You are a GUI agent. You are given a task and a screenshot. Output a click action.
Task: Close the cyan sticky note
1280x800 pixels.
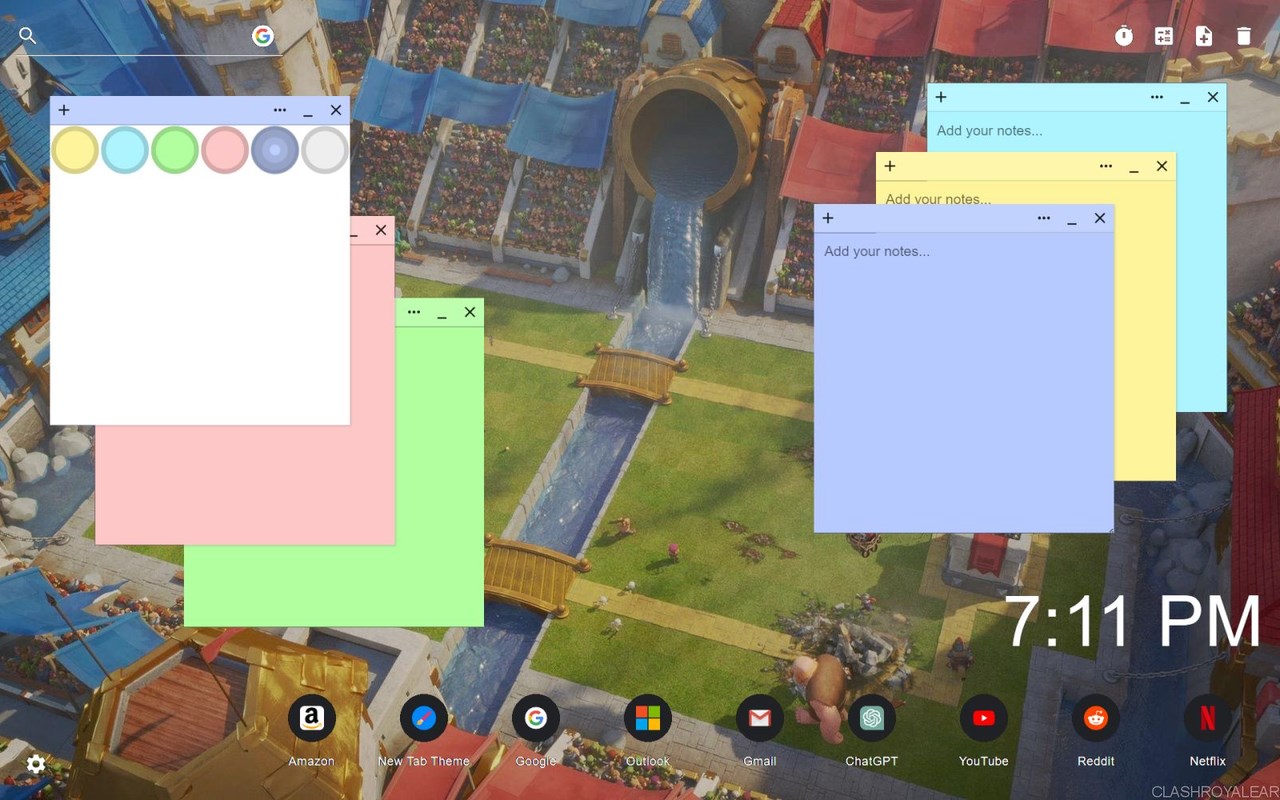[x=1213, y=97]
